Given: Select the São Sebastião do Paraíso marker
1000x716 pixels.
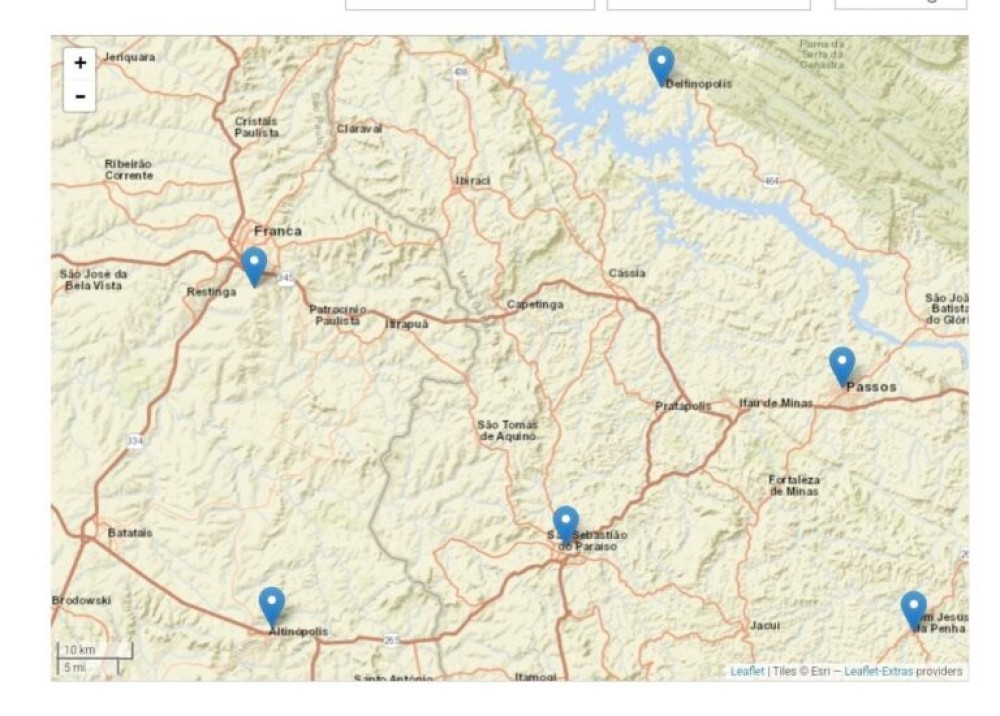Looking at the screenshot, I should [566, 527].
